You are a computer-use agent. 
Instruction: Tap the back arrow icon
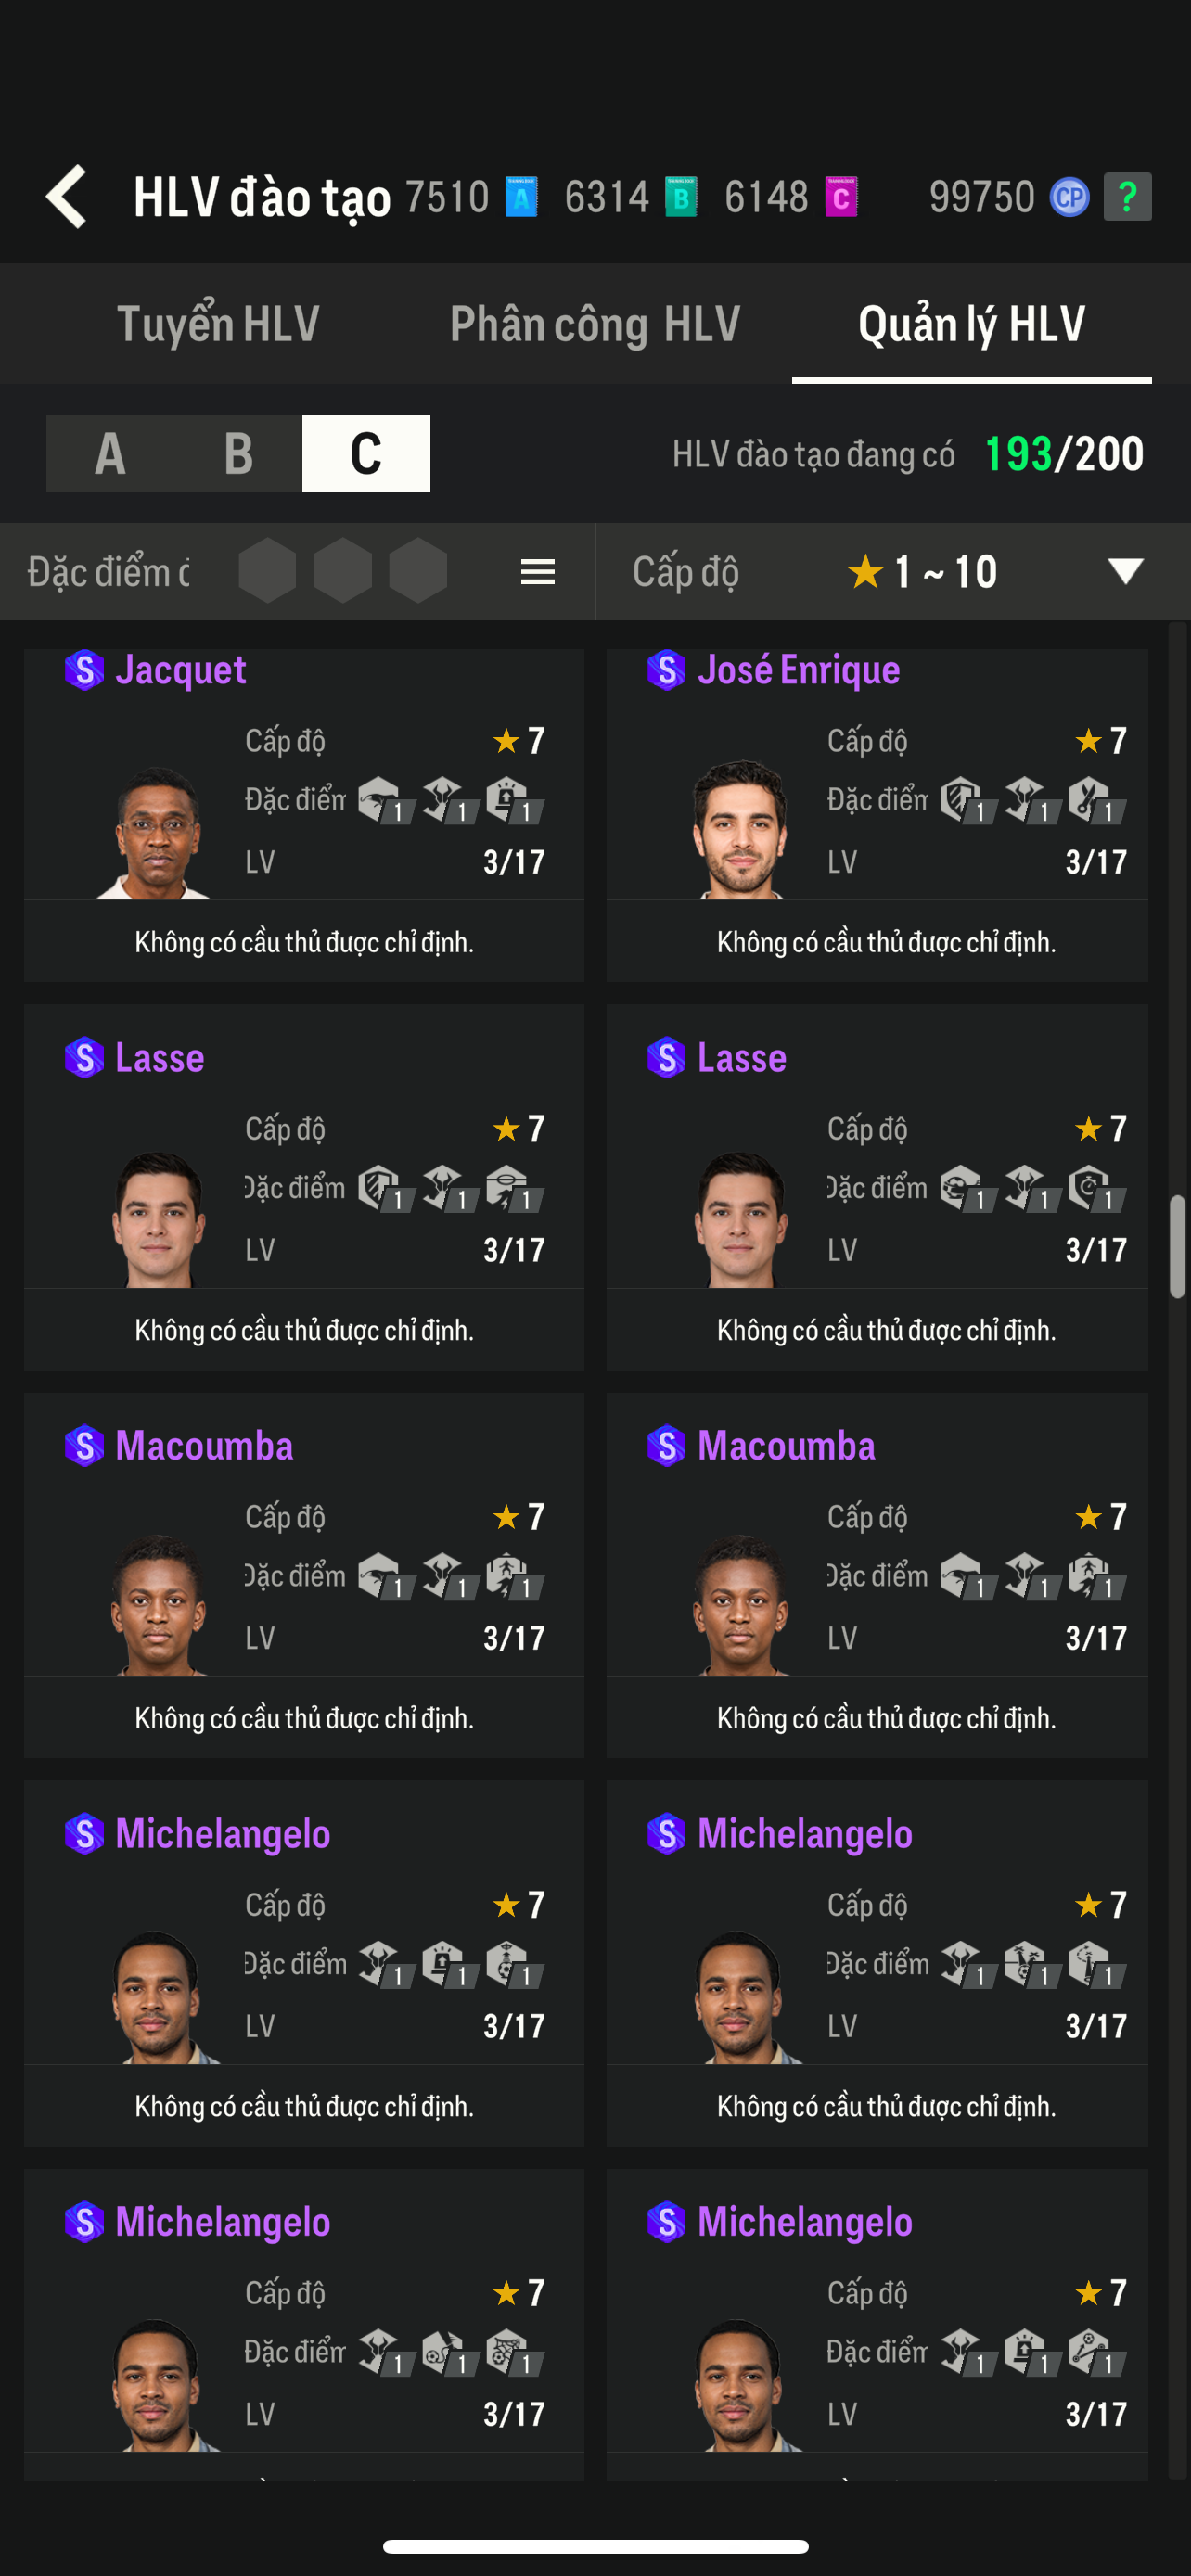click(67, 196)
